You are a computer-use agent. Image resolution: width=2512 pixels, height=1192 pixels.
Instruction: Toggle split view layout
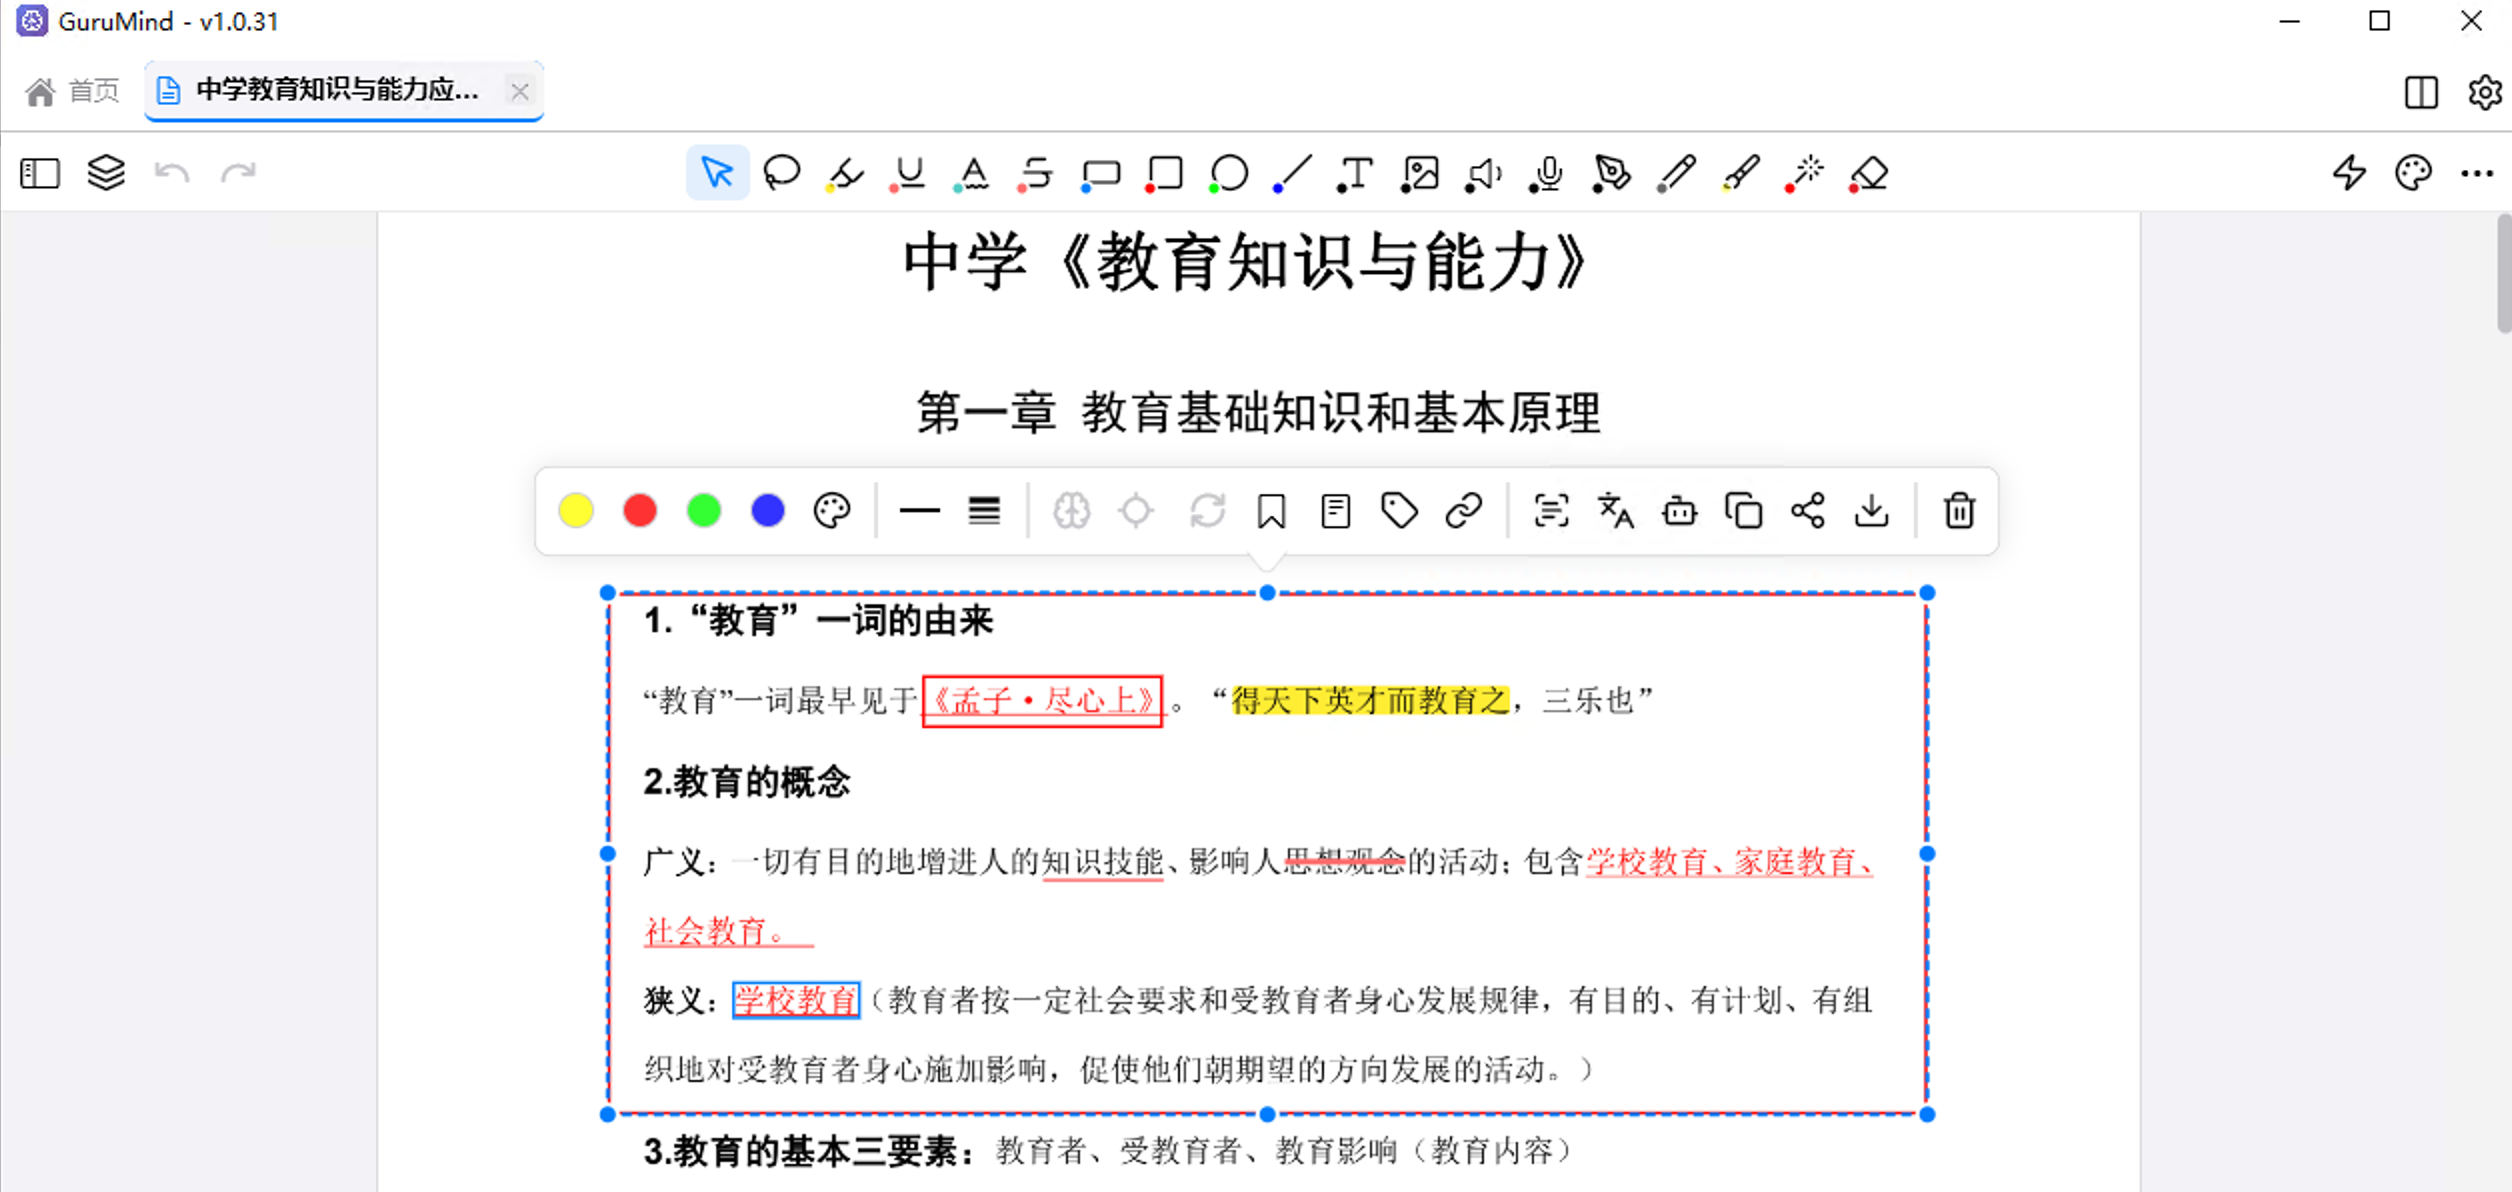point(2421,92)
